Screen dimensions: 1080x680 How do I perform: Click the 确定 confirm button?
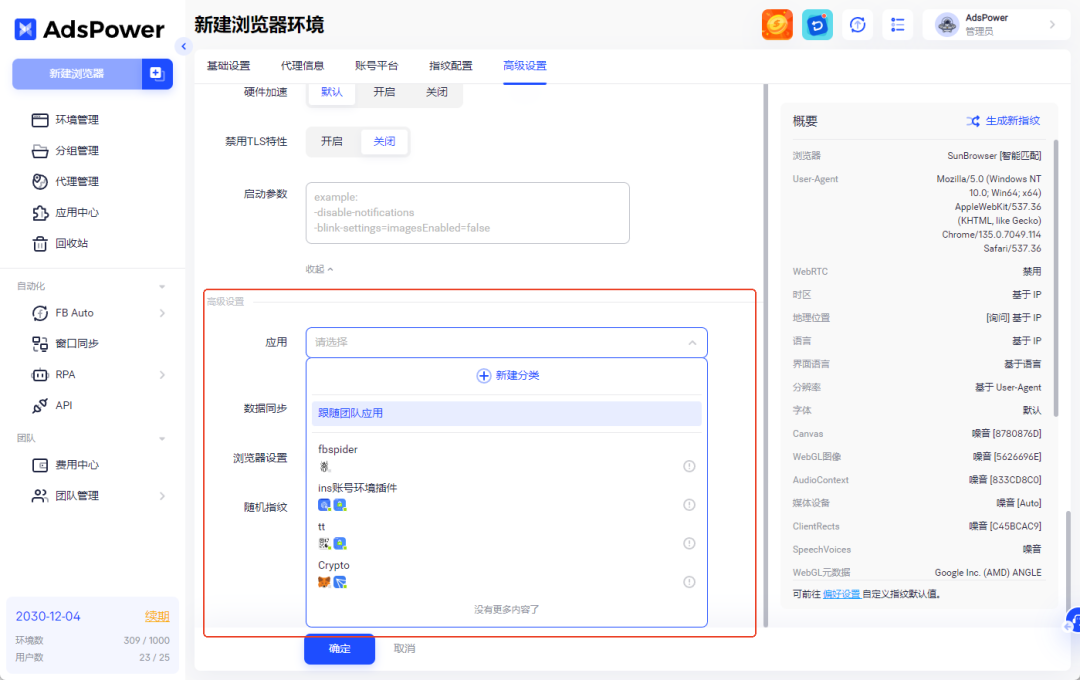tap(338, 649)
